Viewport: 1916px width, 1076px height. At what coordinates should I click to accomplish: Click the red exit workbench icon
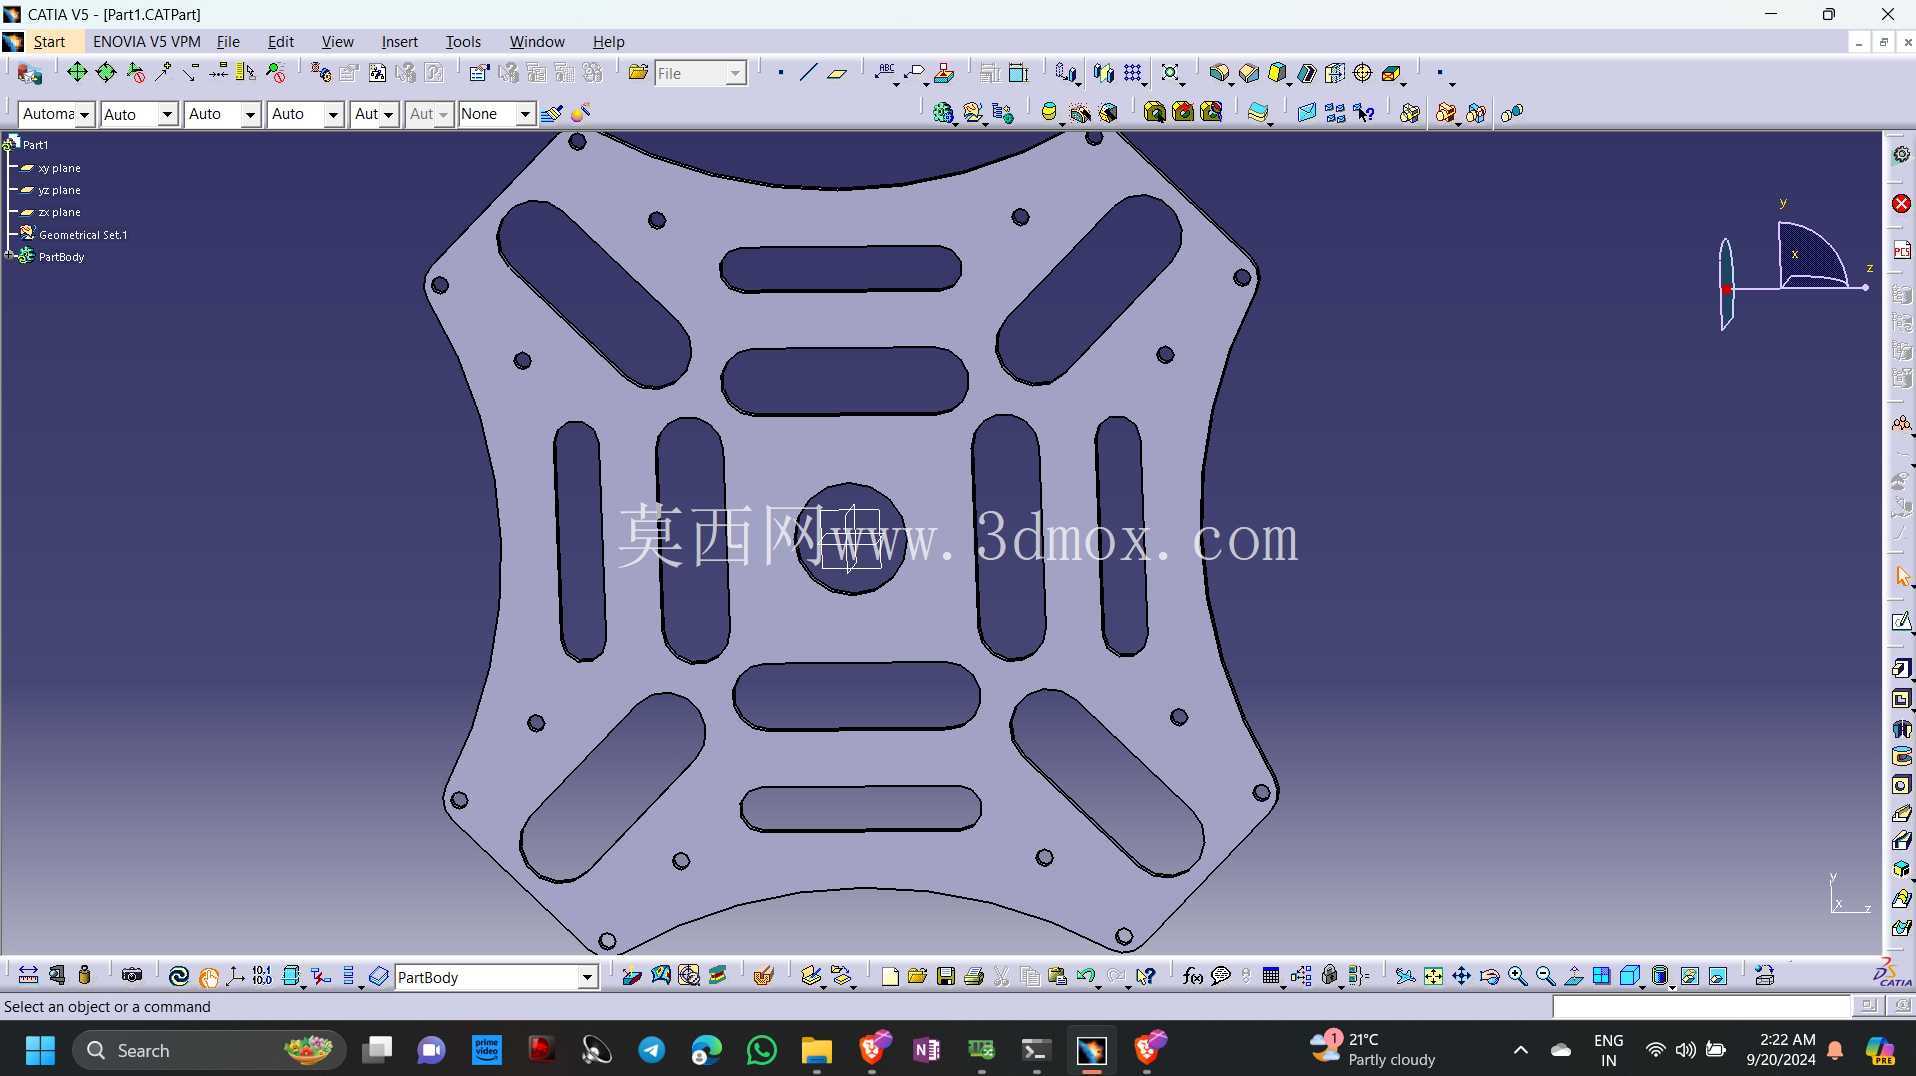[x=1901, y=204]
